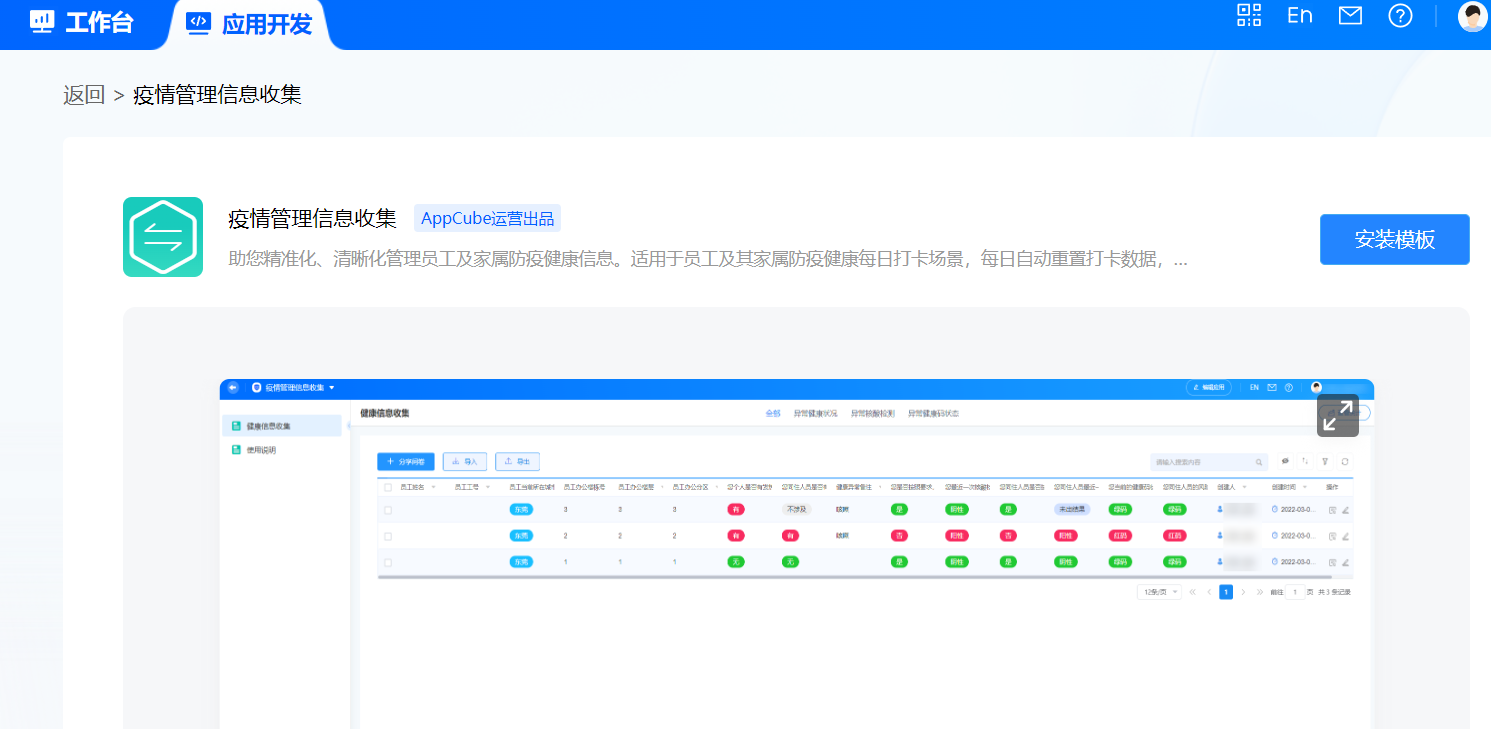
Task: Open the QR code icon in header
Action: tap(1249, 16)
